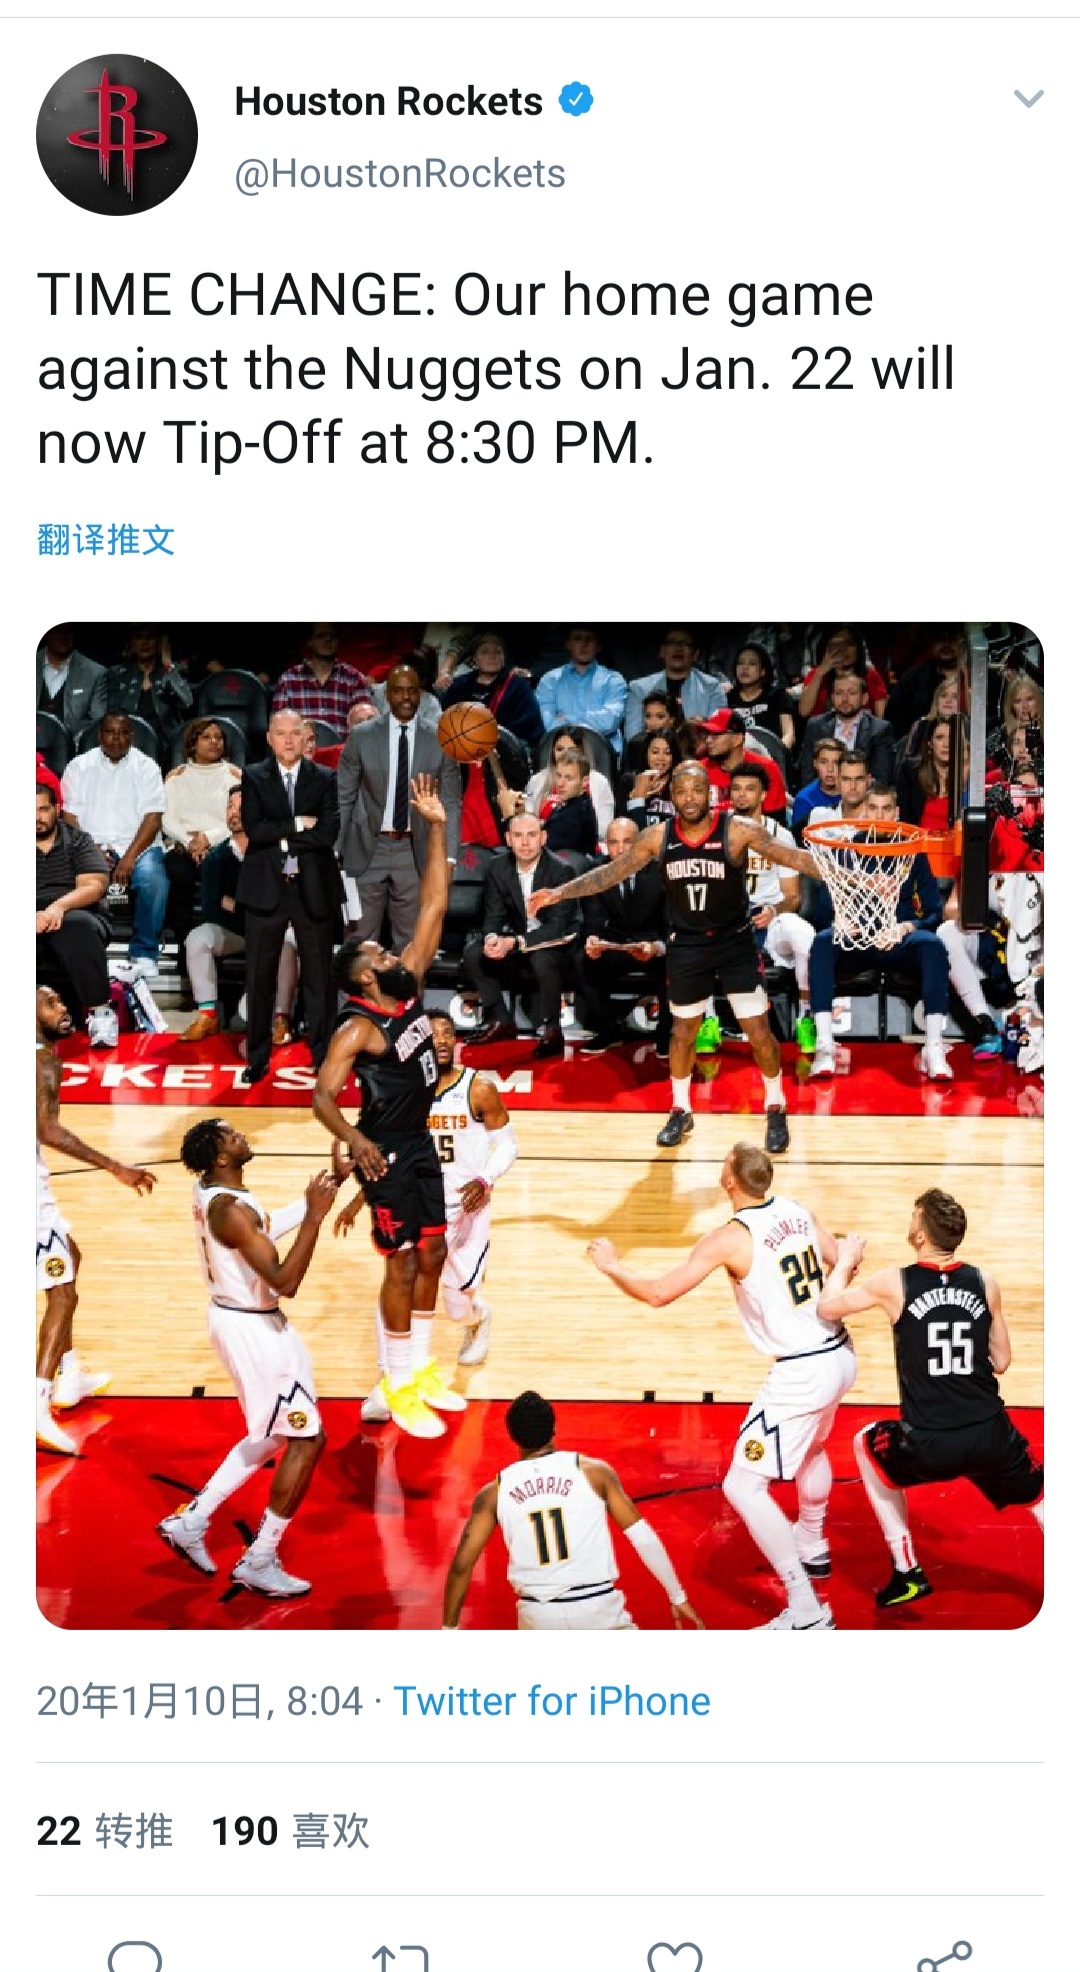
Task: Expand the tweet options chevron
Action: [x=1029, y=98]
